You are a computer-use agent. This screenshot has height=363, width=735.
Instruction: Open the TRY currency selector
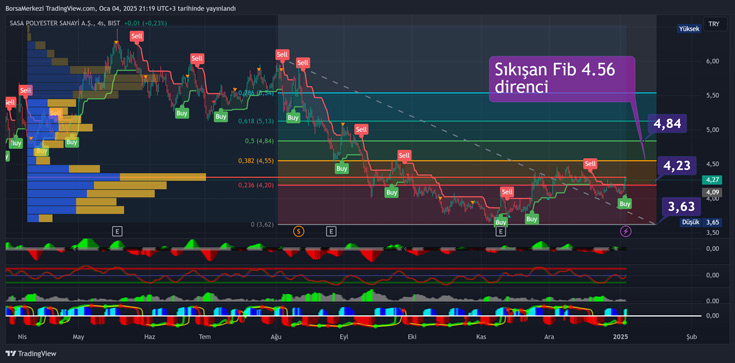pos(714,24)
